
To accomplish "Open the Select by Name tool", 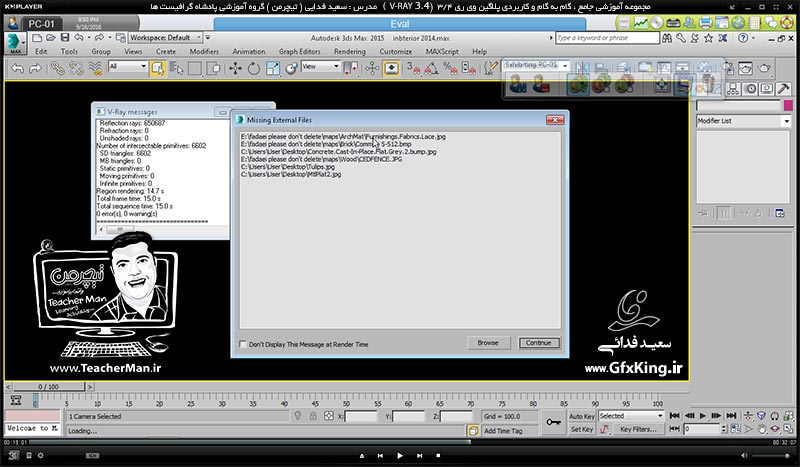I will click(x=176, y=68).
